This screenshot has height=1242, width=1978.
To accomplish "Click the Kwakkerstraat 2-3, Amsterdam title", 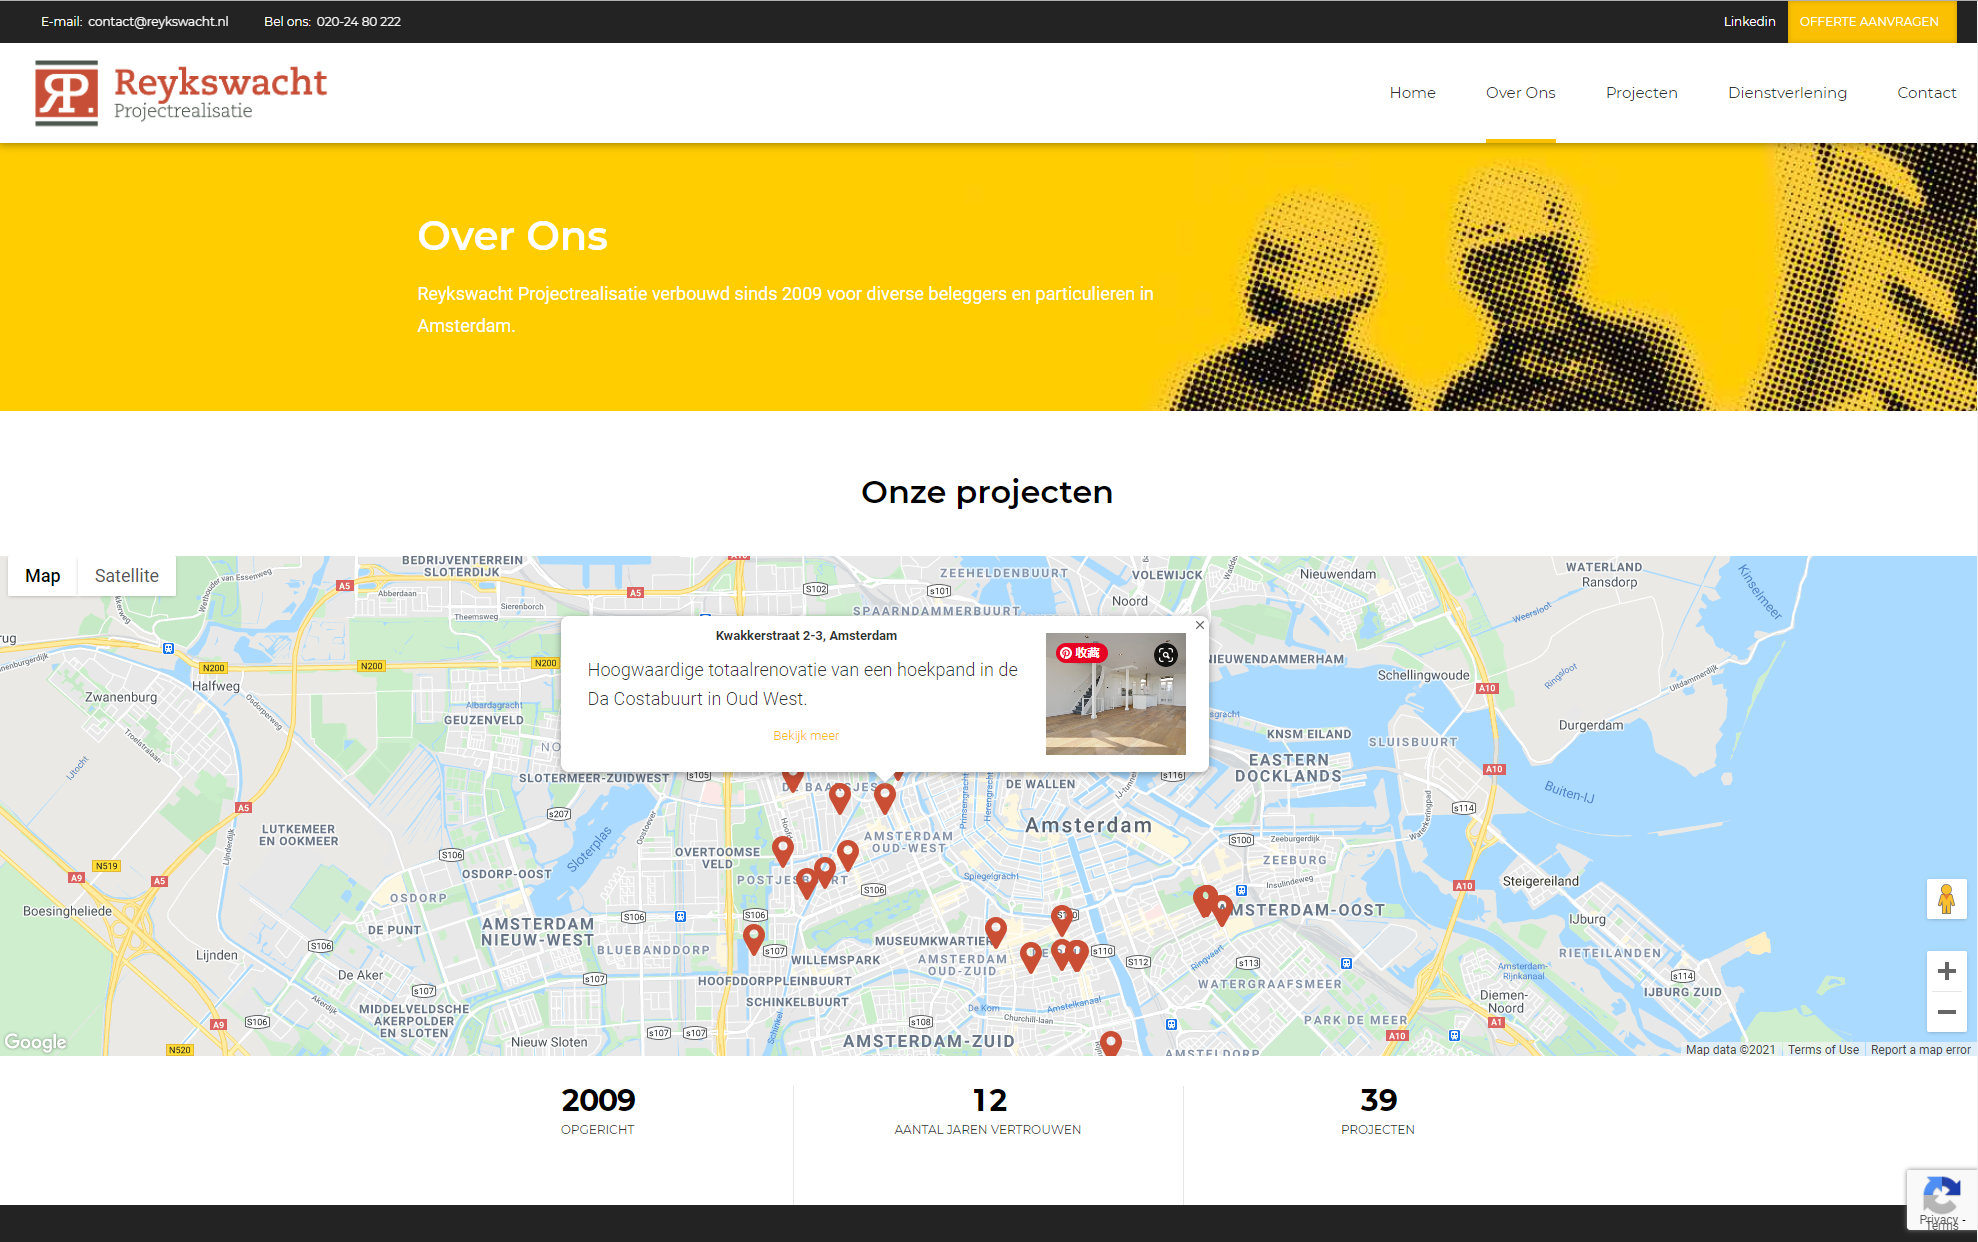I will pos(806,636).
